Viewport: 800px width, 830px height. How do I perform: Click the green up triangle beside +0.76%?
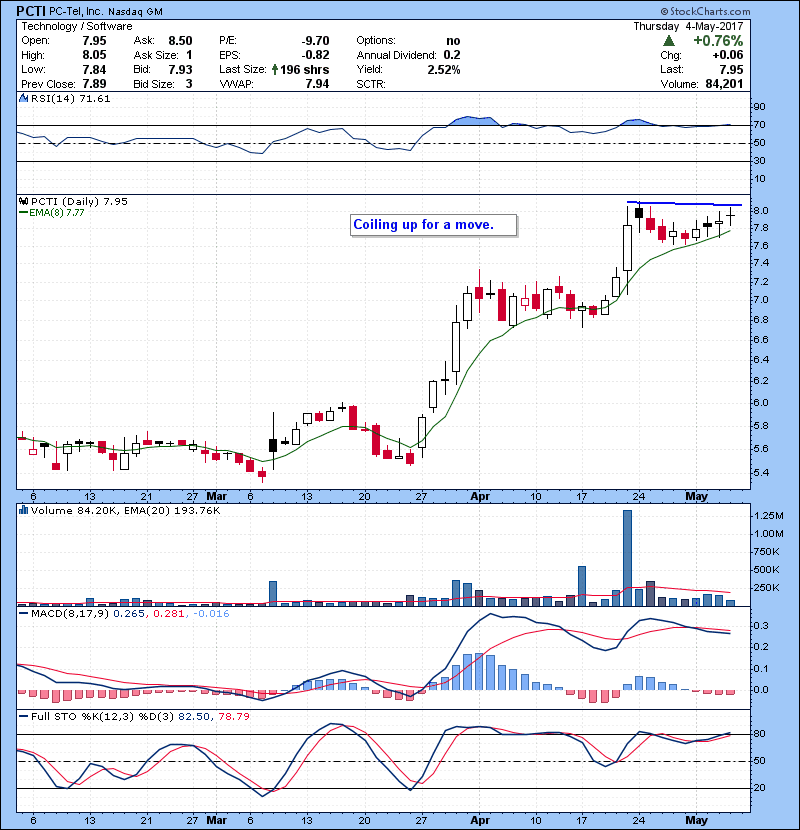[x=669, y=41]
